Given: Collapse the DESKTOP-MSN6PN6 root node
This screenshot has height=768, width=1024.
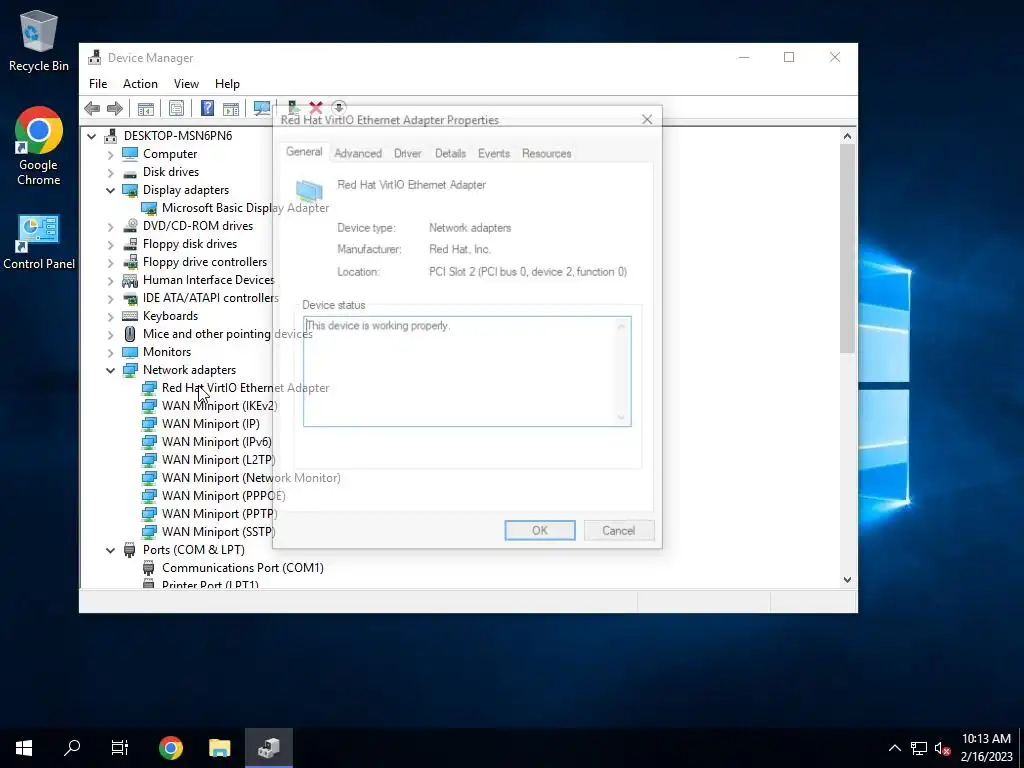Looking at the screenshot, I should point(91,136).
